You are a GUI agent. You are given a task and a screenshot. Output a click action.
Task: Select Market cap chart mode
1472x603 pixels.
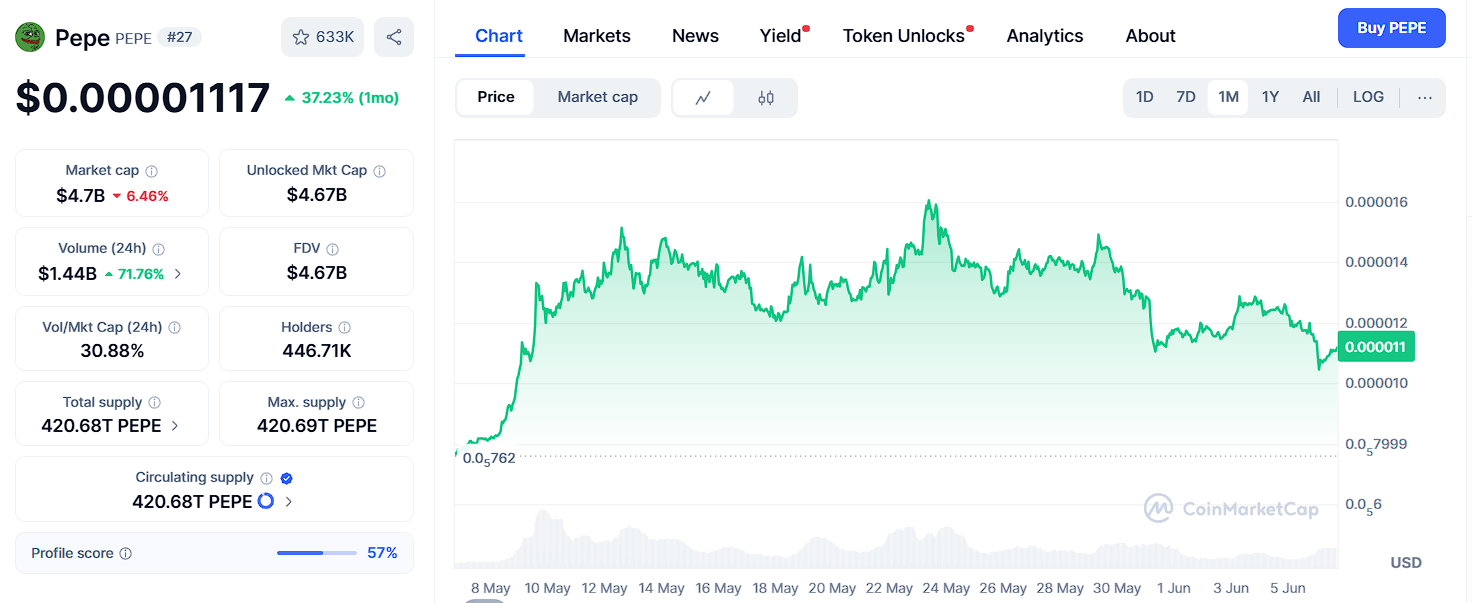(x=598, y=97)
